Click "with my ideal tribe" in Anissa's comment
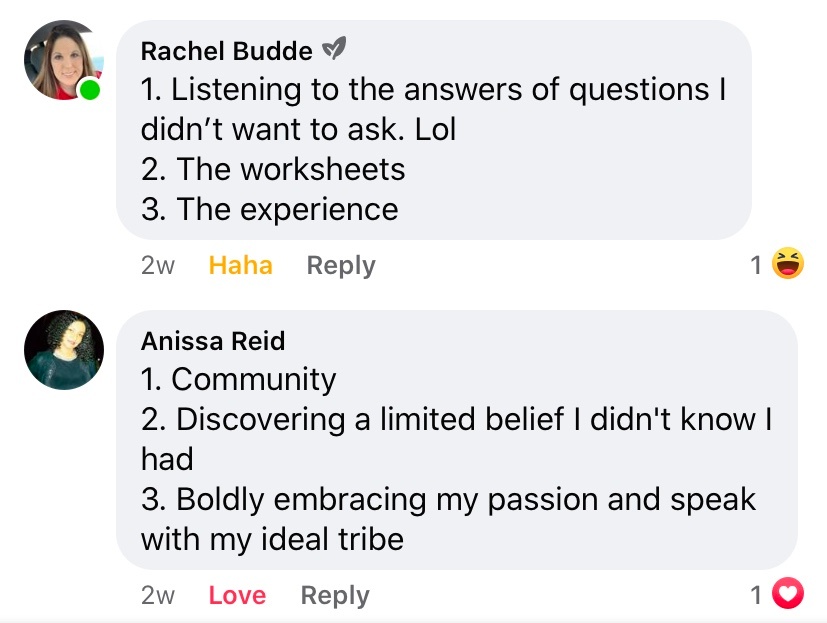Screen dimensions: 827x623 272,540
